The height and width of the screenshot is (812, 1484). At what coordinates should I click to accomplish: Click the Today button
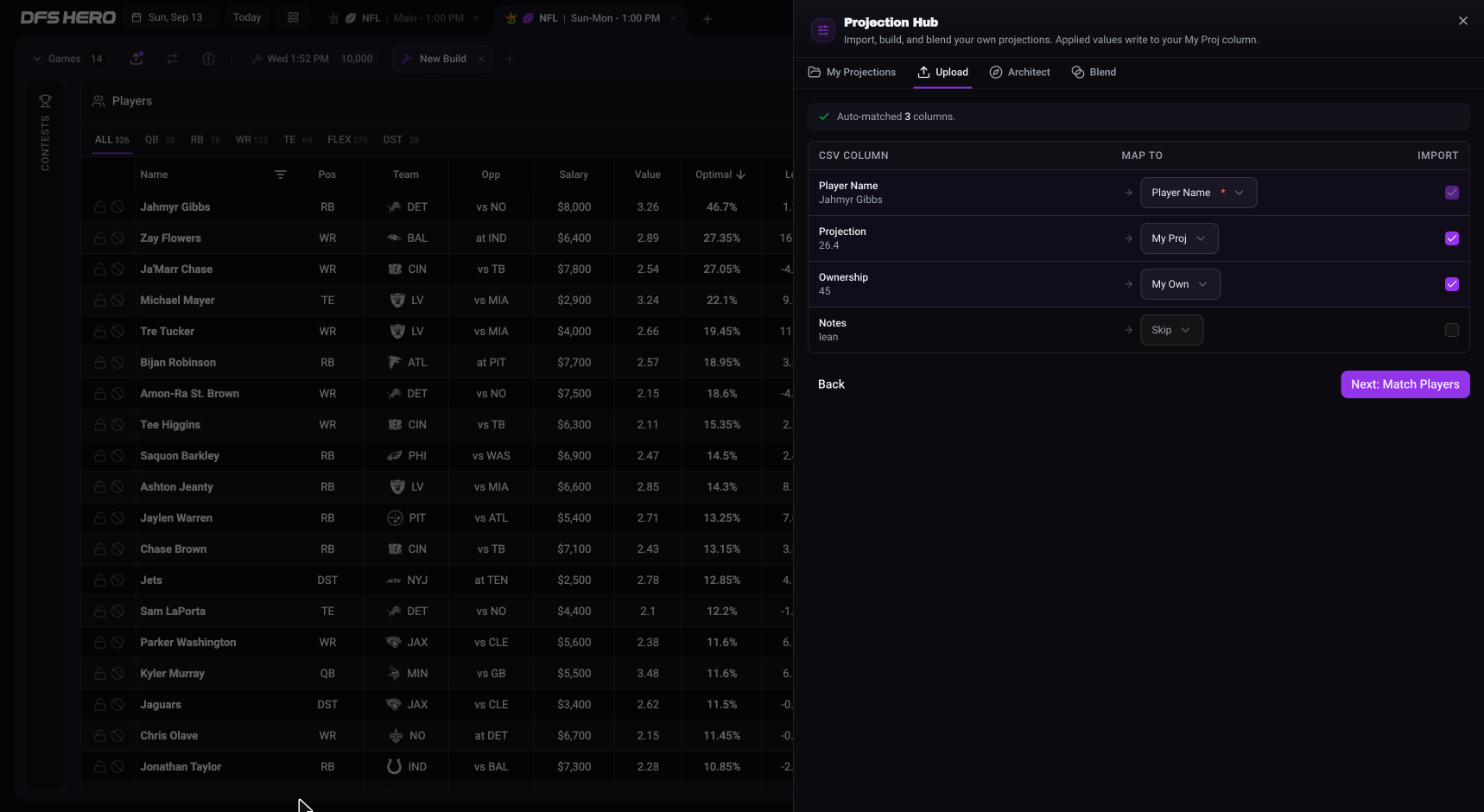click(247, 18)
